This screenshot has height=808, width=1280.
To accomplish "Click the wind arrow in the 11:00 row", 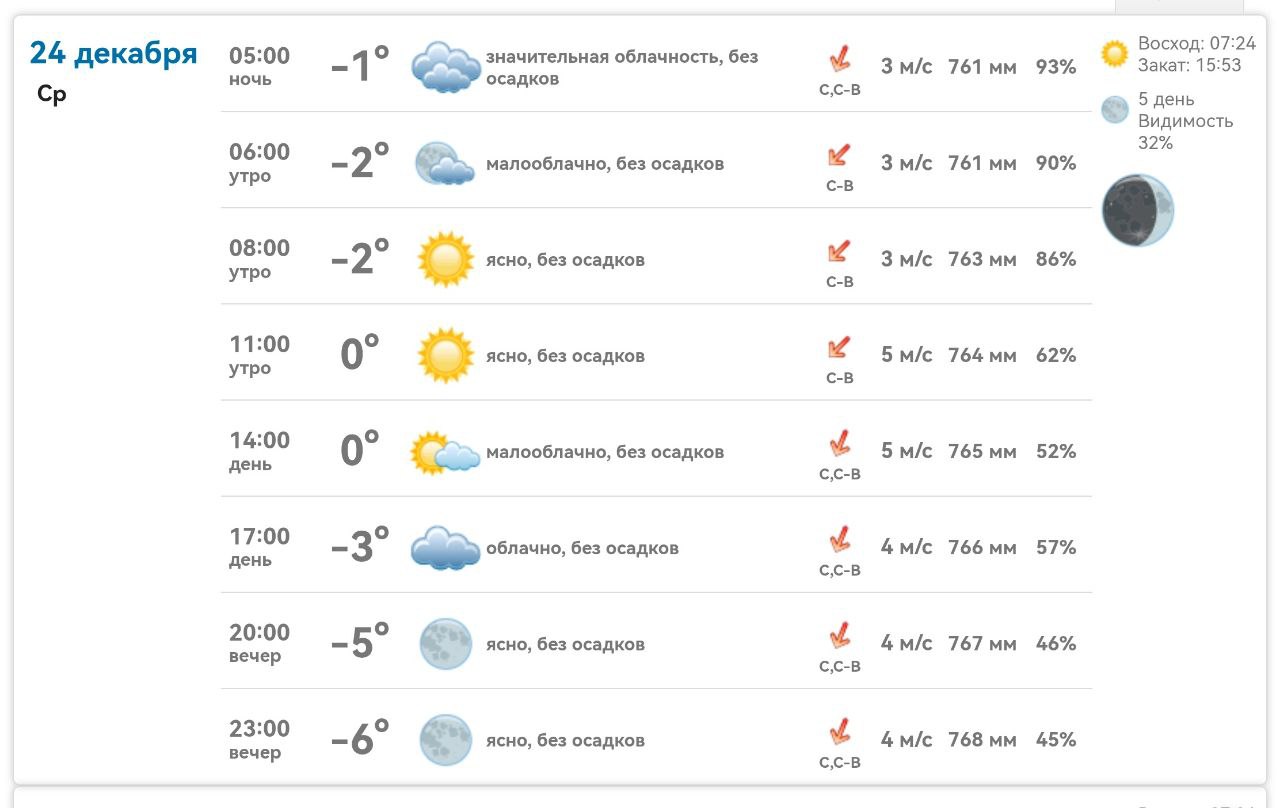I will (839, 348).
